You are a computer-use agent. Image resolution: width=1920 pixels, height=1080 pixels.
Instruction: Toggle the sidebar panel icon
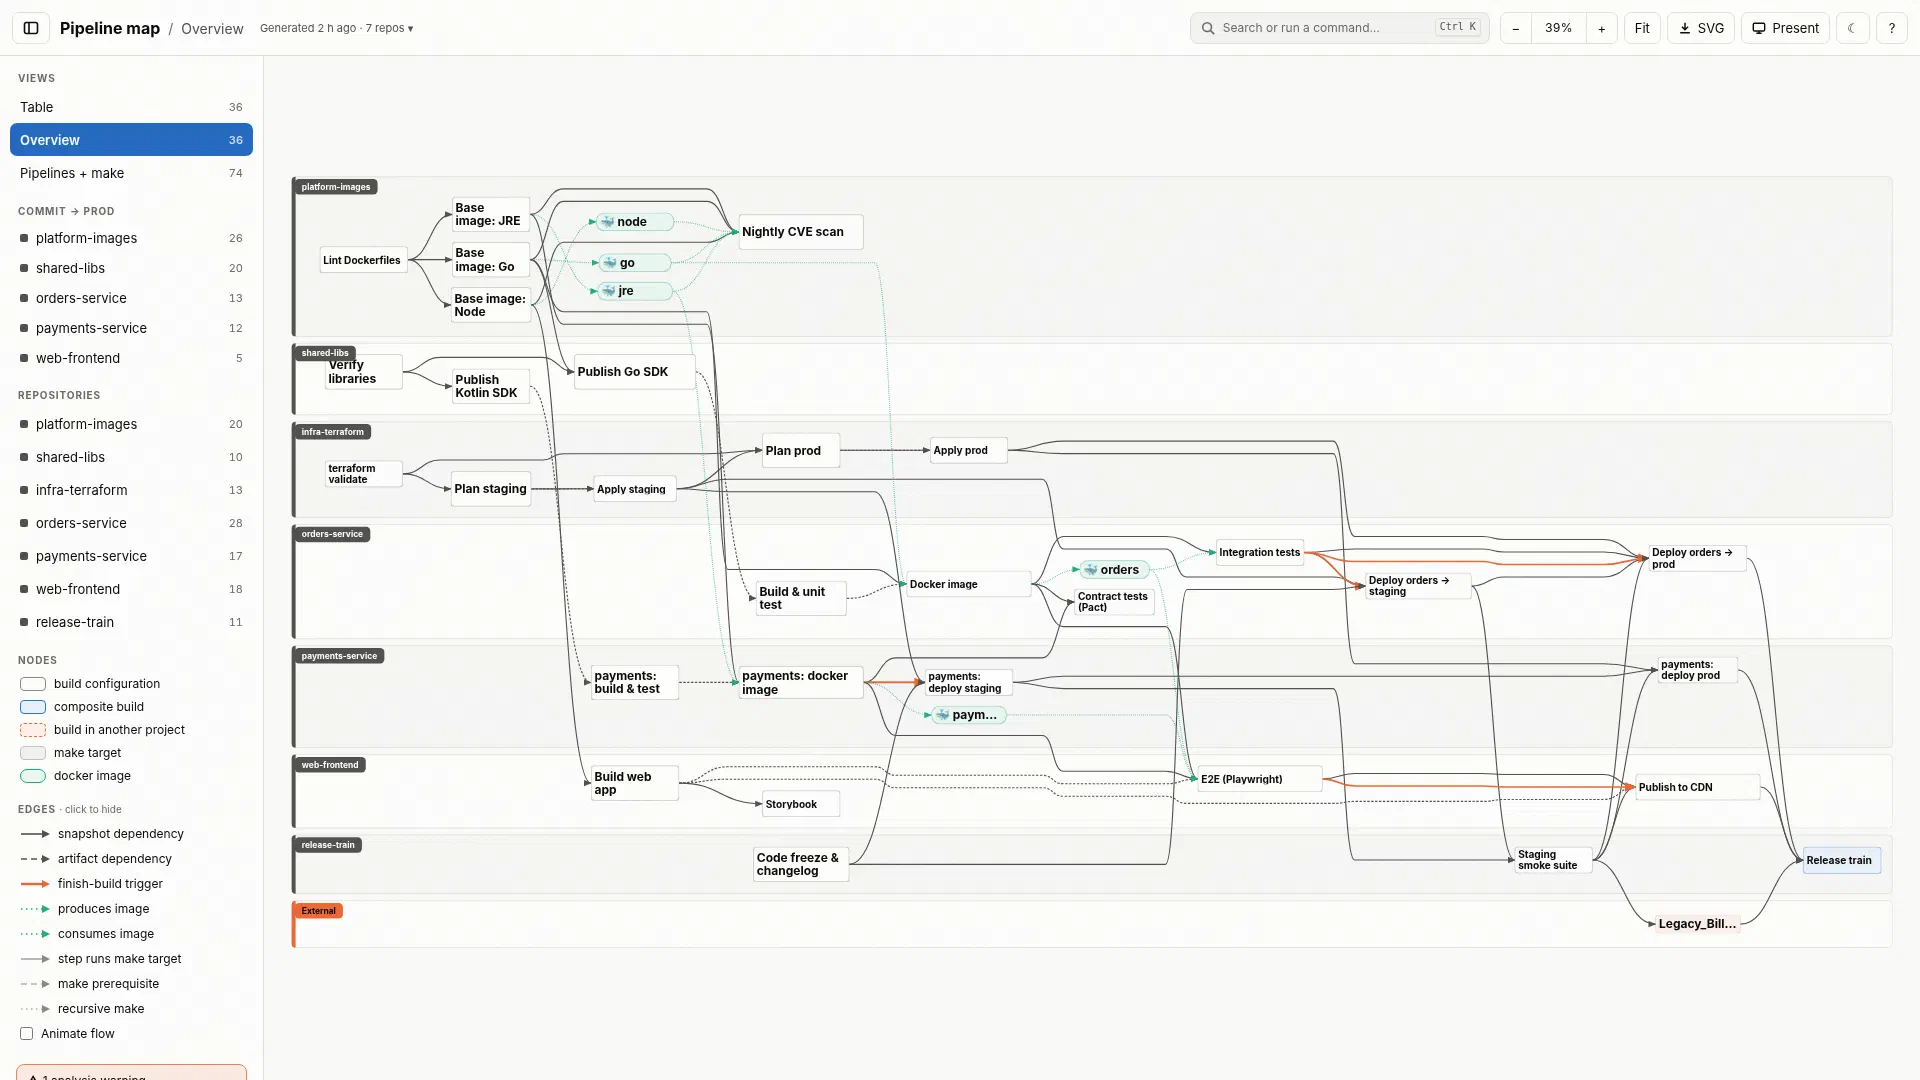tap(31, 28)
